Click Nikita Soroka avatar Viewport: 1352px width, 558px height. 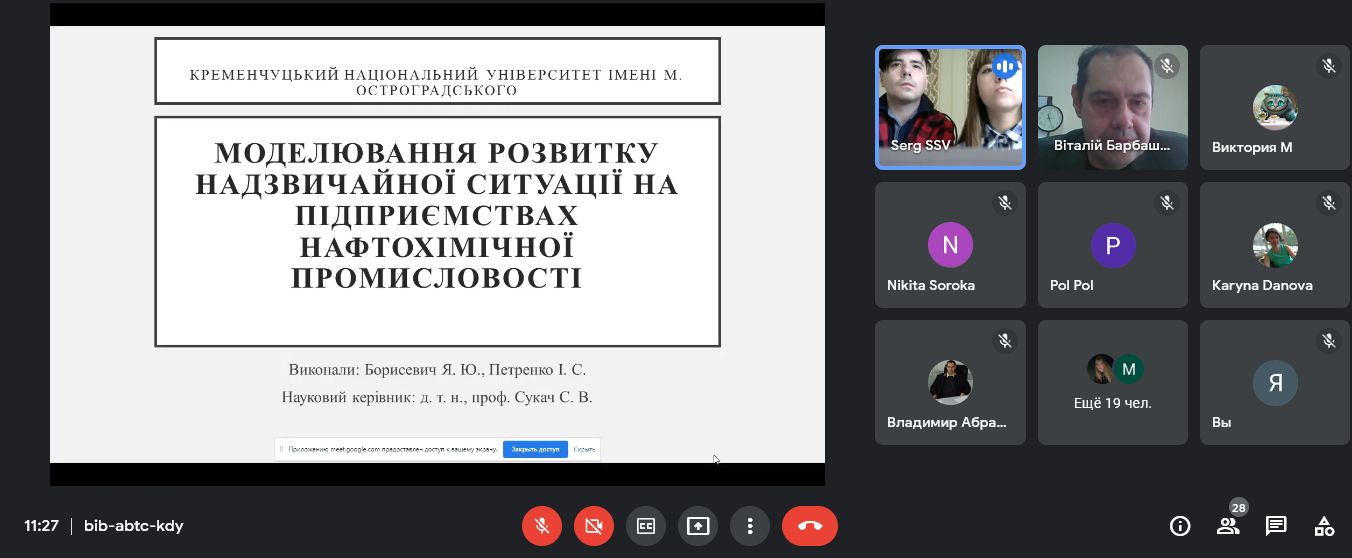pyautogui.click(x=950, y=245)
